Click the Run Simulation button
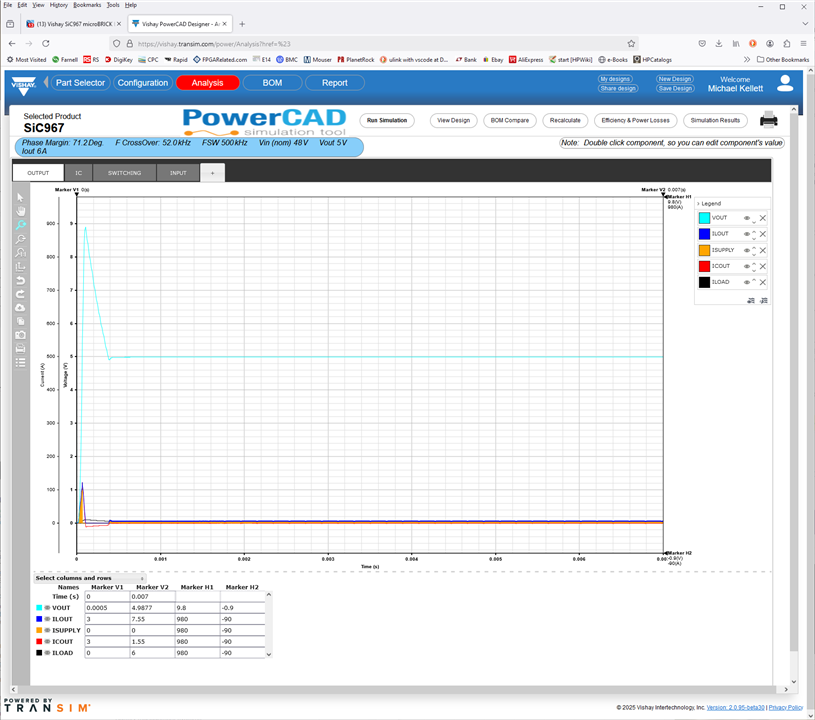Screen dimensions: 815x720 pyautogui.click(x=387, y=120)
